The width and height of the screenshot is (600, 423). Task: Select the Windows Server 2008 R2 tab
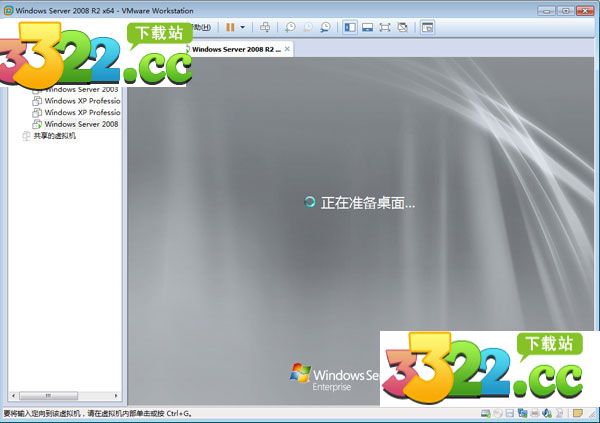pyautogui.click(x=236, y=49)
